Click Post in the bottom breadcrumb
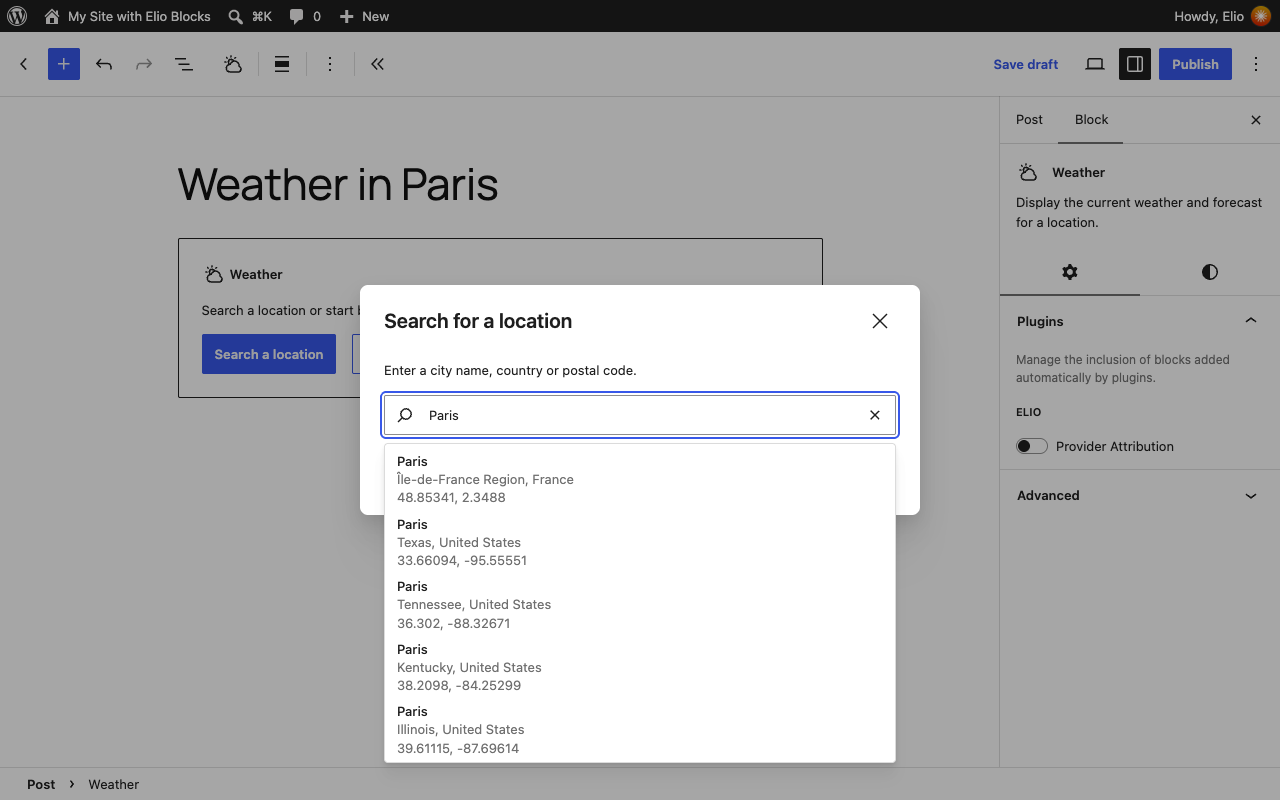The height and width of the screenshot is (800, 1280). [41, 784]
